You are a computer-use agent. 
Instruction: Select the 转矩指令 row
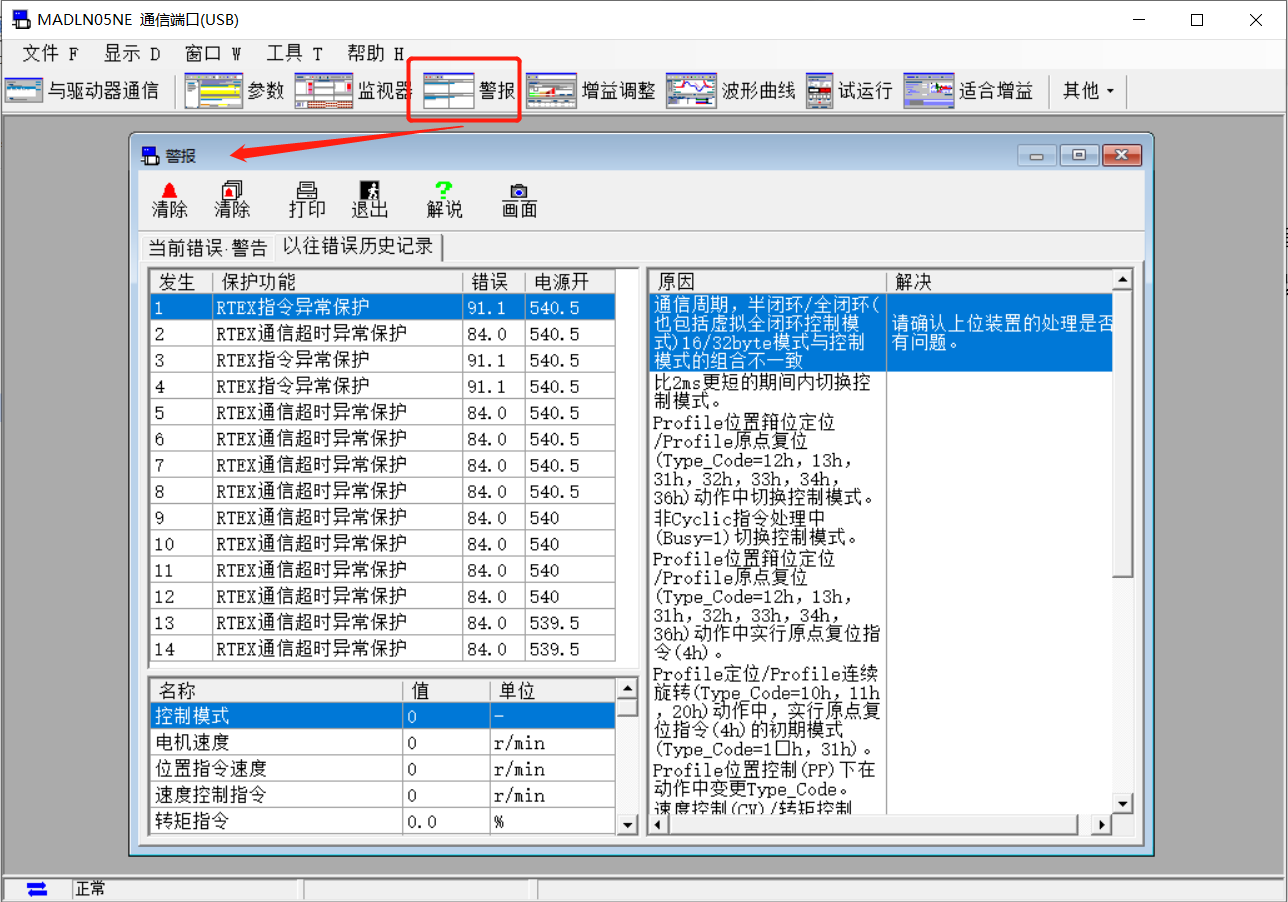[x=382, y=821]
